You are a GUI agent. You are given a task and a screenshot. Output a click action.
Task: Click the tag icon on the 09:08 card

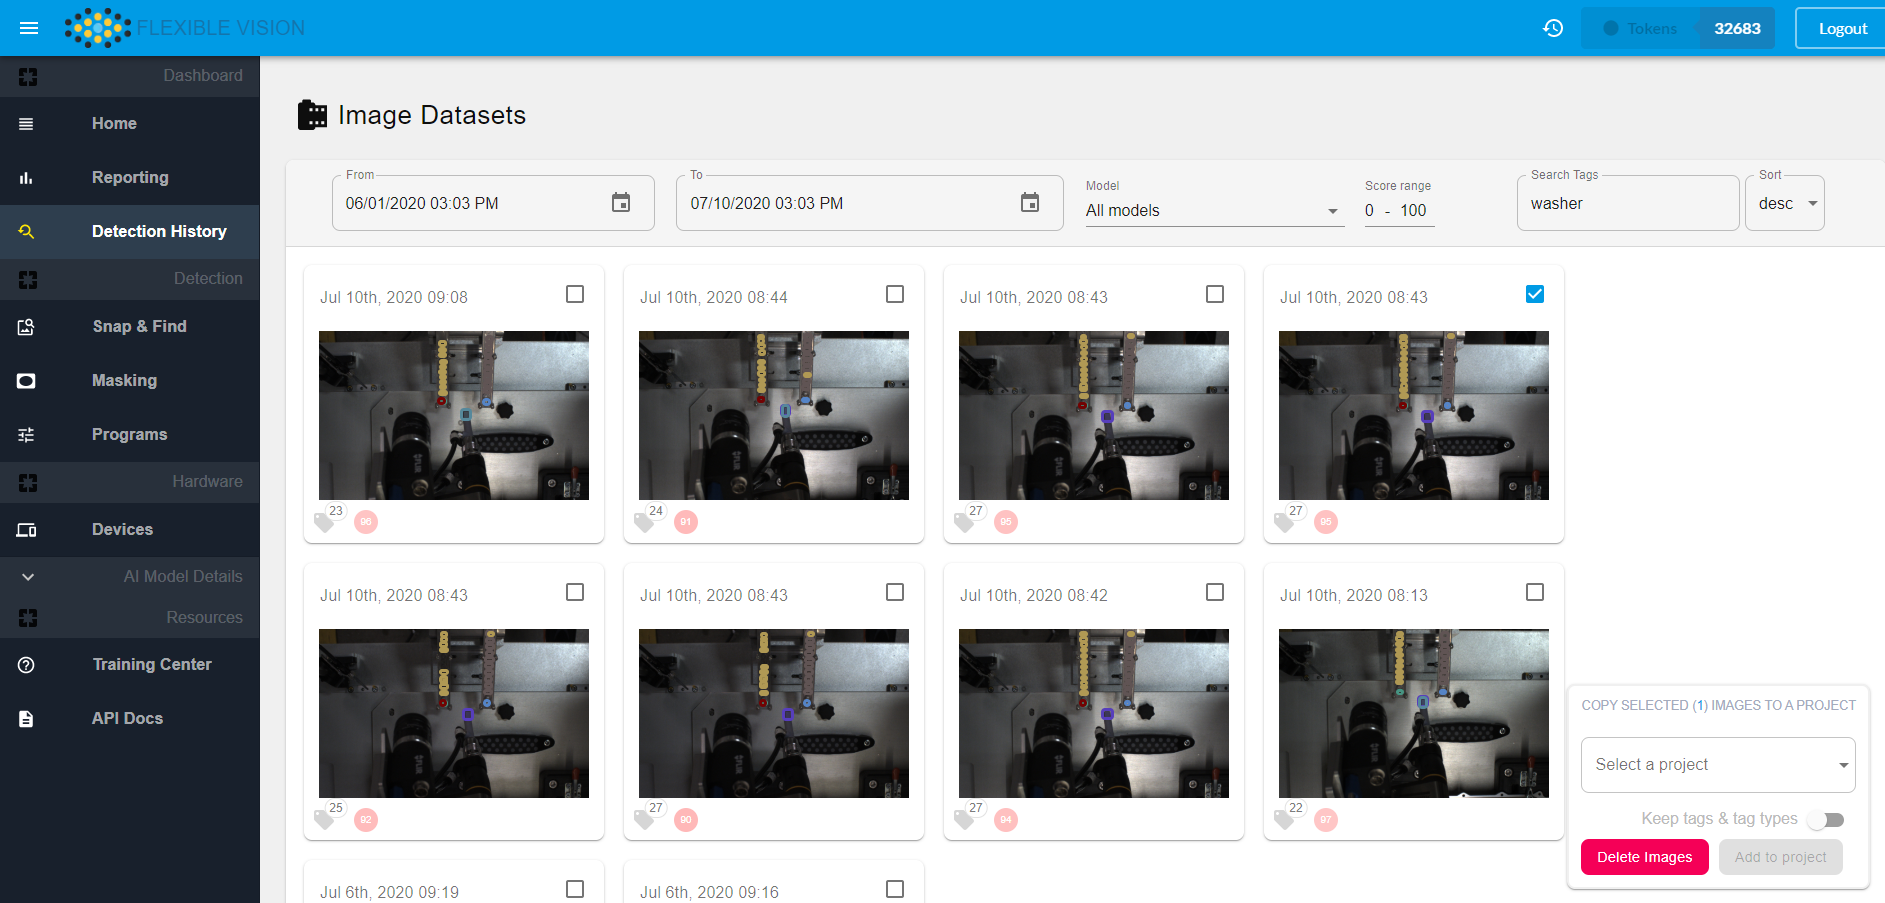coord(324,522)
